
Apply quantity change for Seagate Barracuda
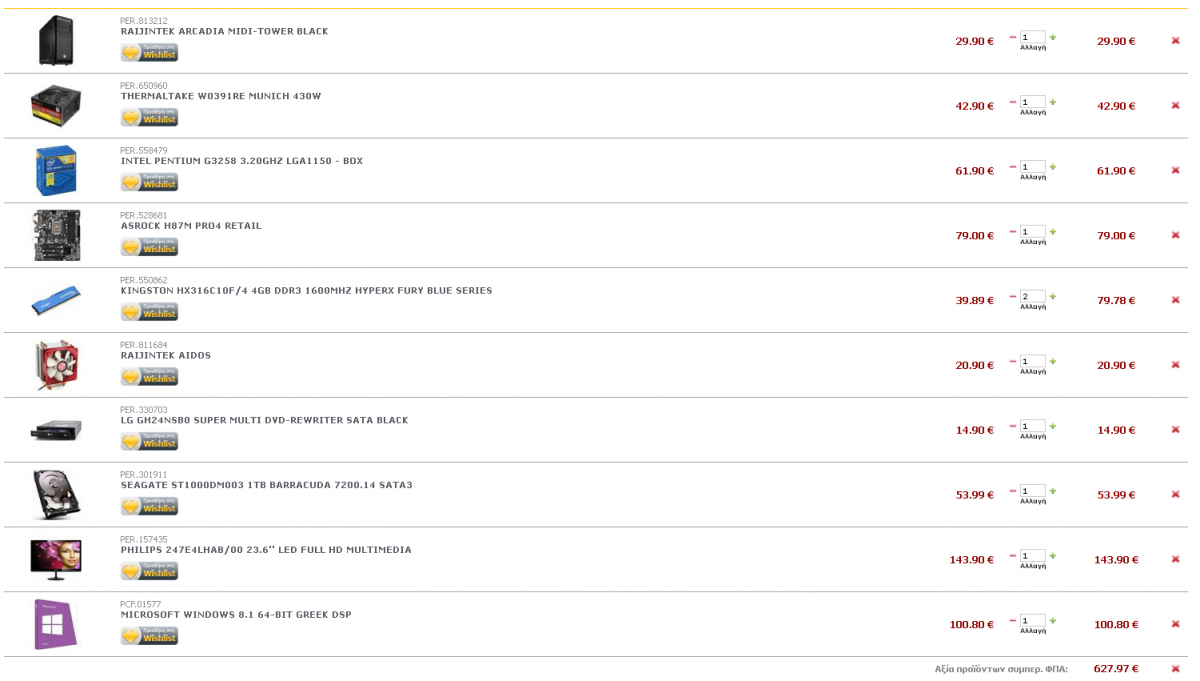(1033, 501)
